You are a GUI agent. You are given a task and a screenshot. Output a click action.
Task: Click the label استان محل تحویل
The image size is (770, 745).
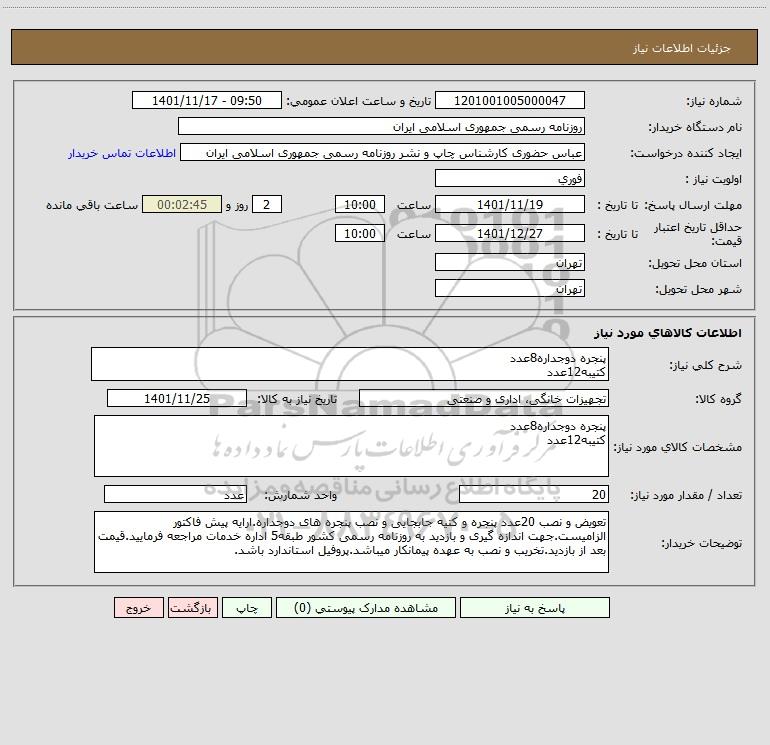pyautogui.click(x=695, y=263)
